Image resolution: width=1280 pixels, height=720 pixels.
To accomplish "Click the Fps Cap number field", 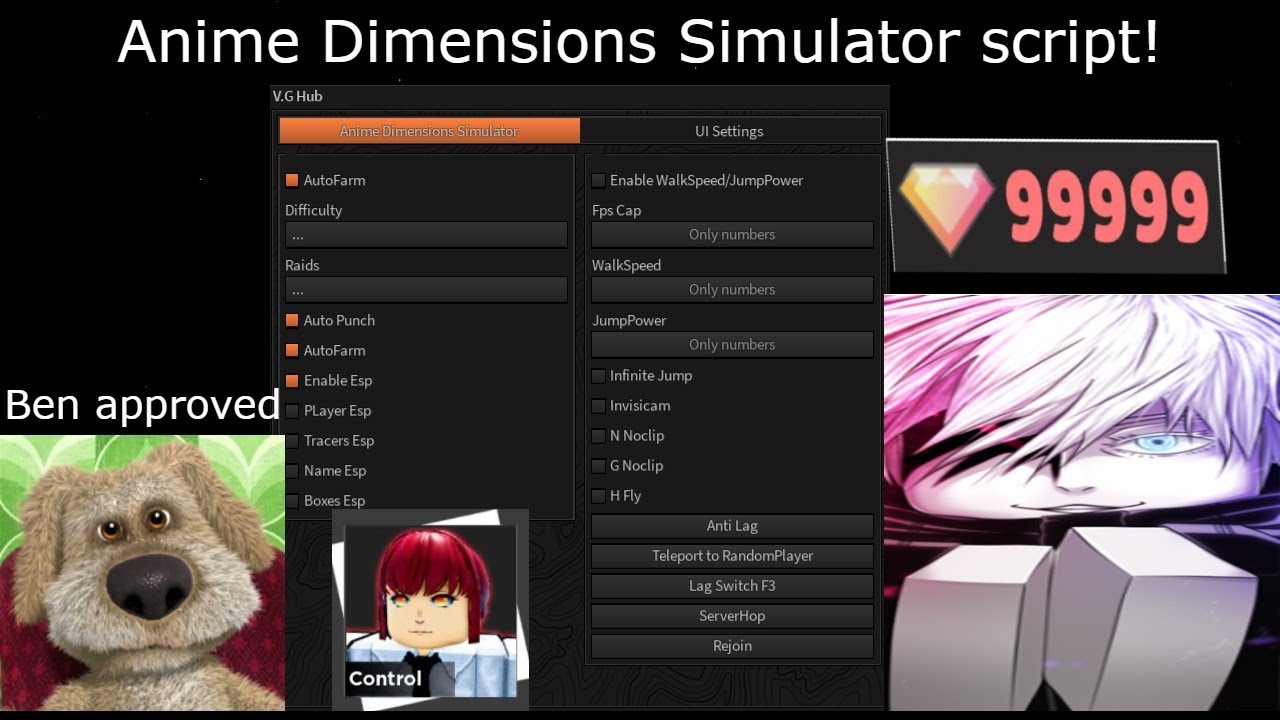I will point(732,235).
